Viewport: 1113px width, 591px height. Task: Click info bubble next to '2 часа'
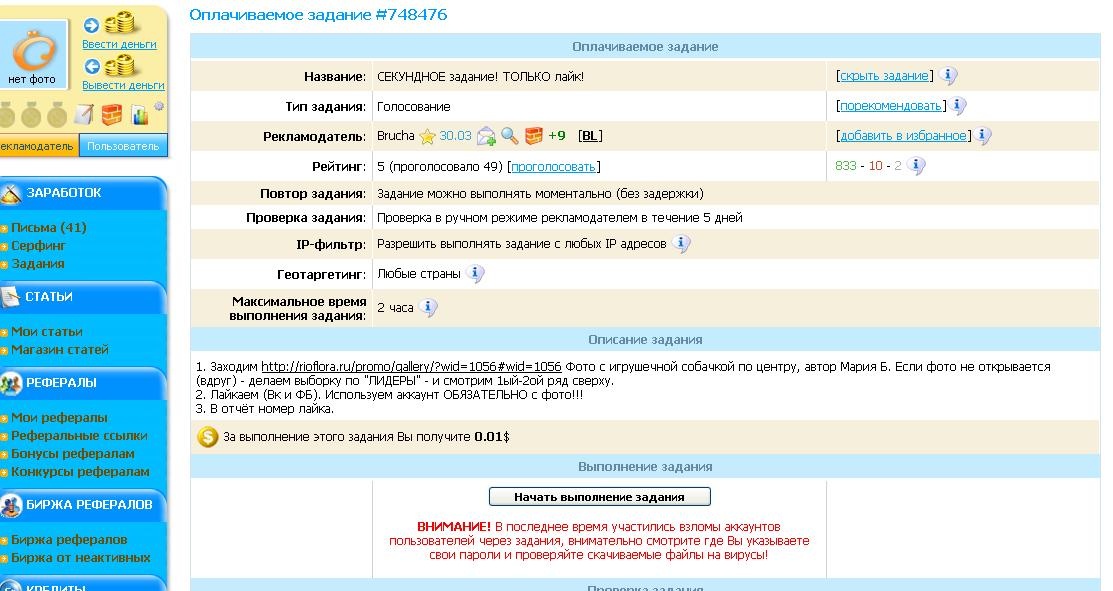point(428,308)
